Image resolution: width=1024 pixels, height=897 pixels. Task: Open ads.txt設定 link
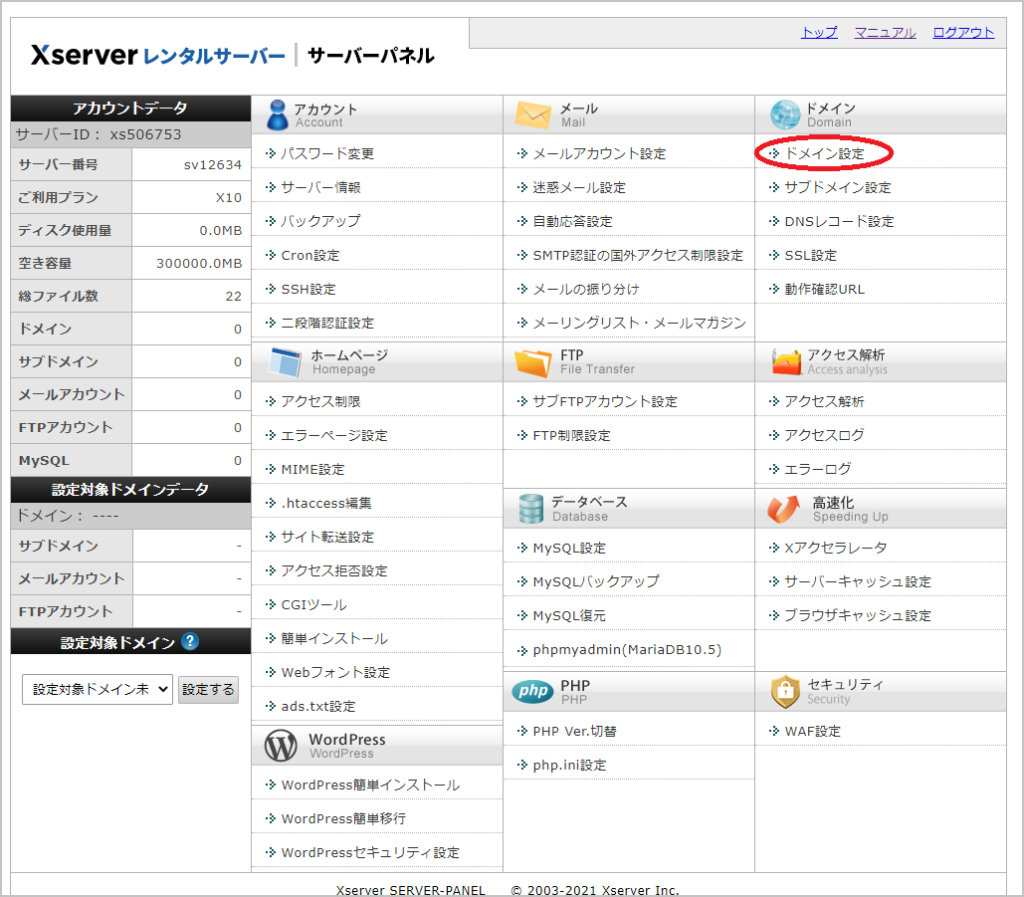coord(319,706)
